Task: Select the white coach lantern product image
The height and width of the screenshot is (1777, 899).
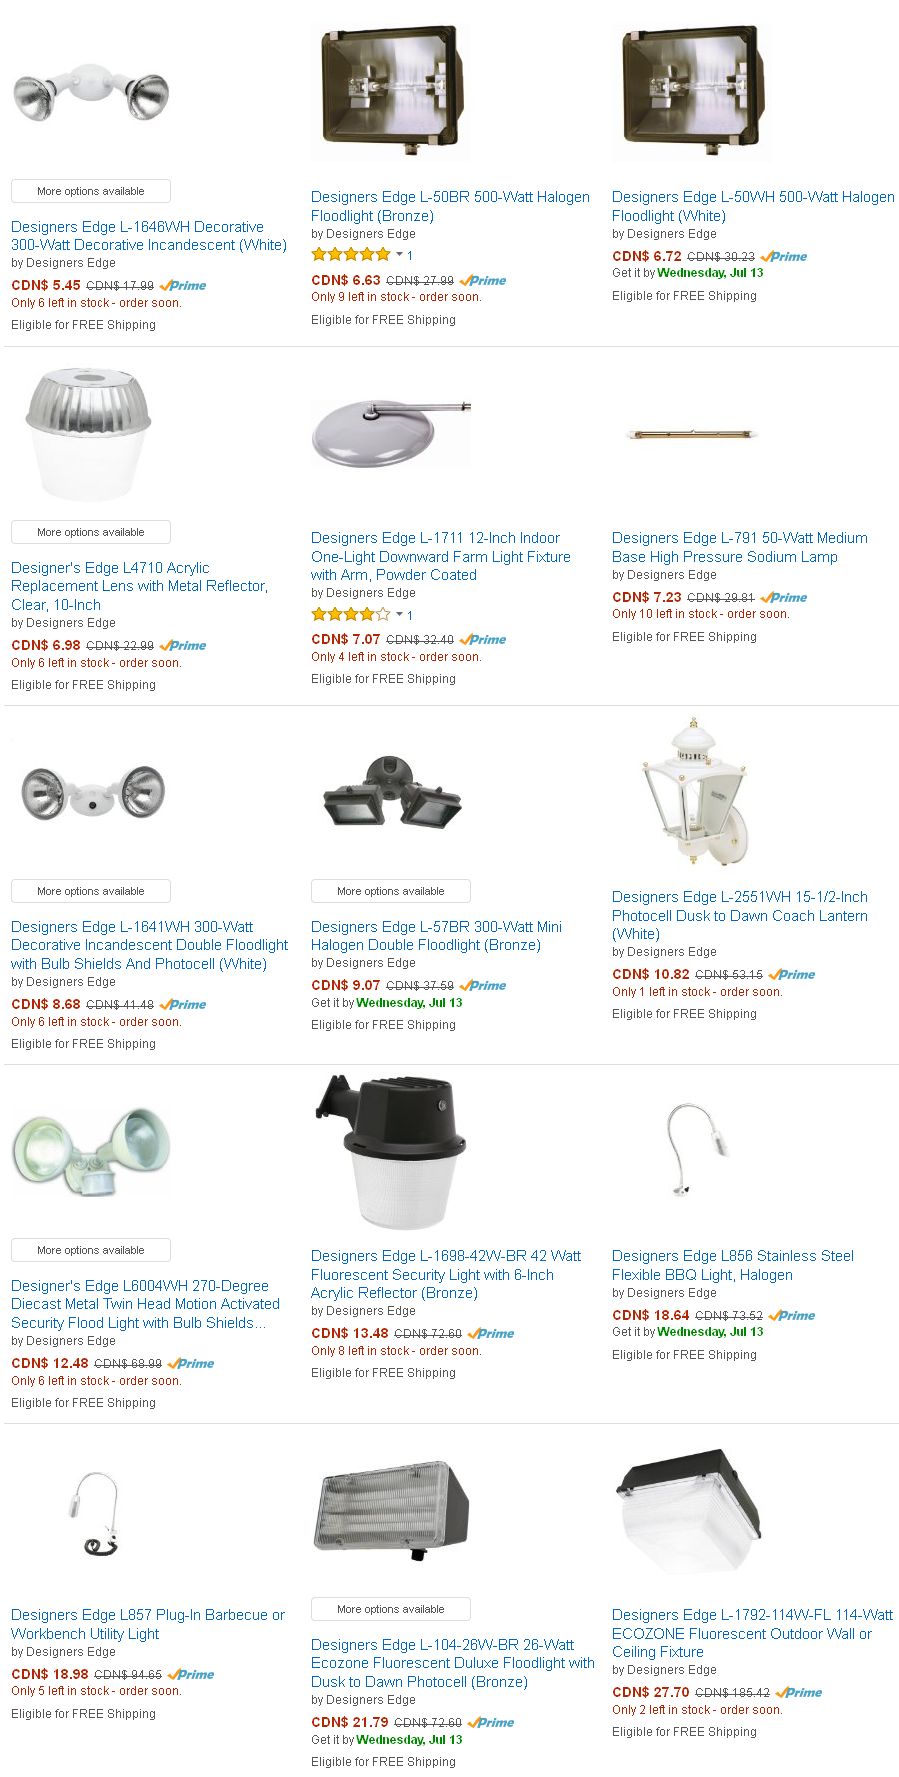Action: tap(692, 790)
